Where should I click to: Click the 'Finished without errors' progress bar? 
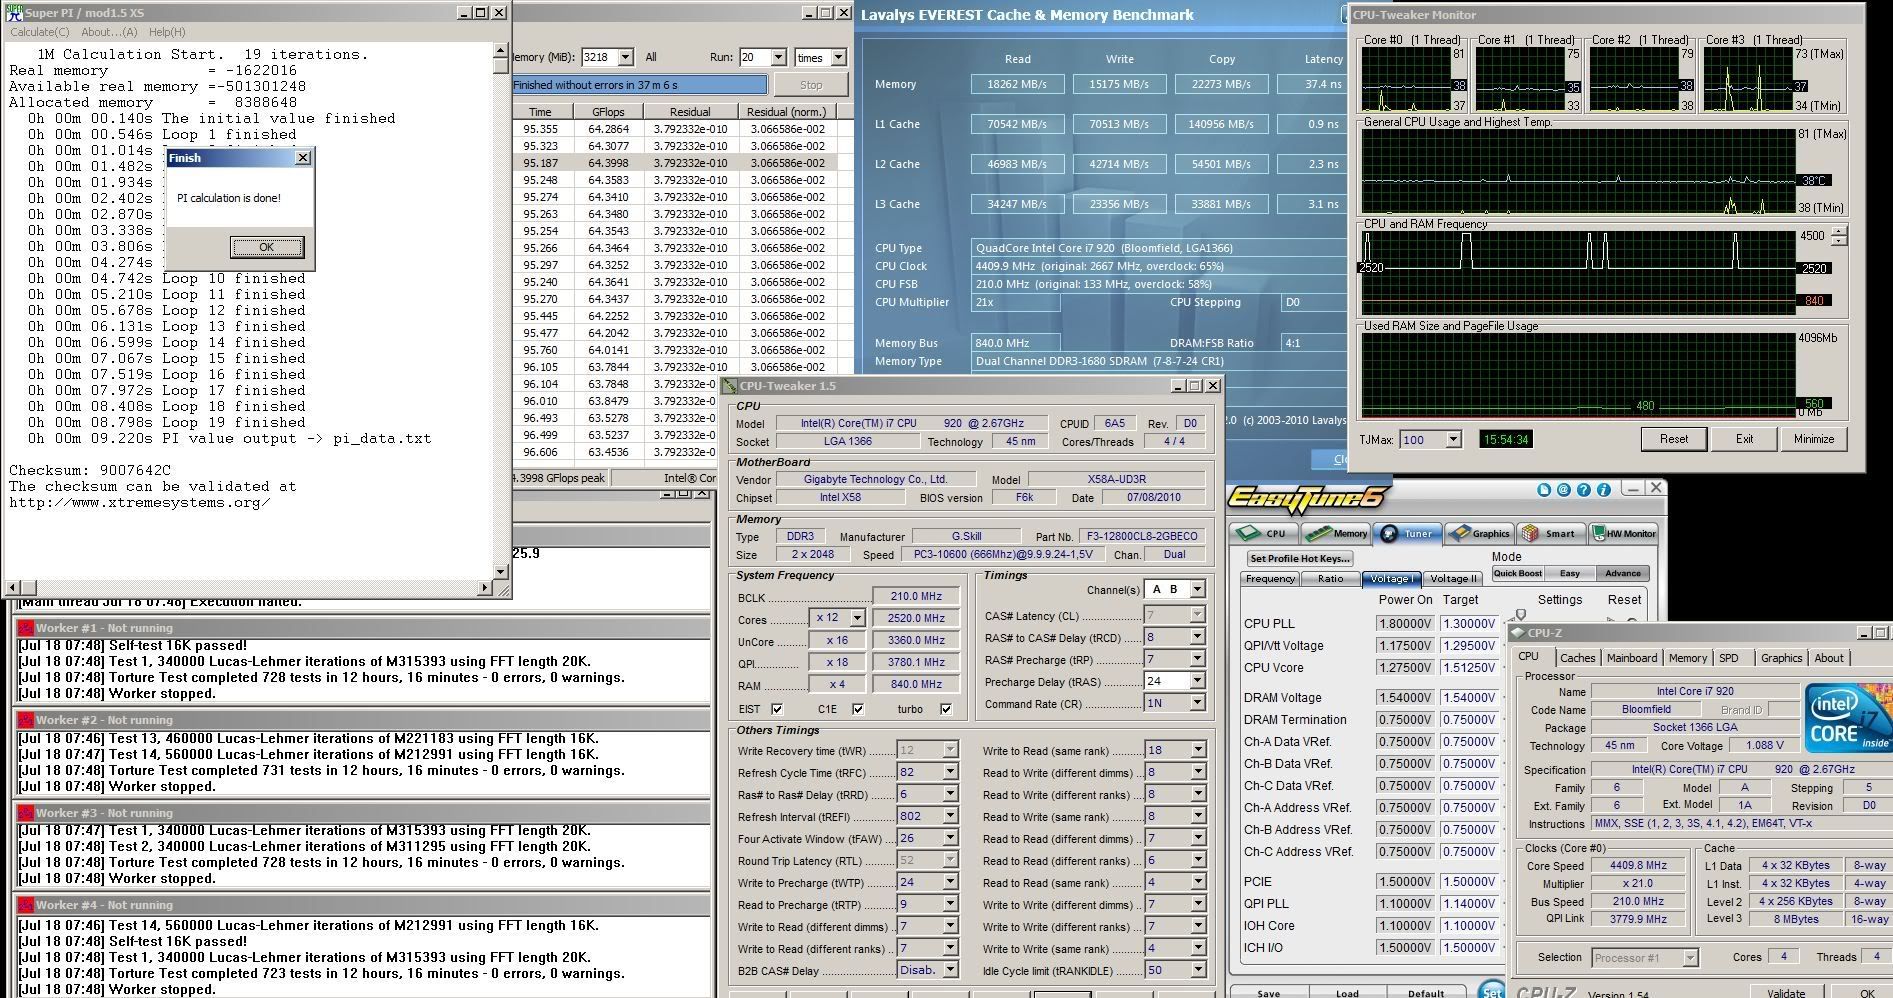[638, 85]
